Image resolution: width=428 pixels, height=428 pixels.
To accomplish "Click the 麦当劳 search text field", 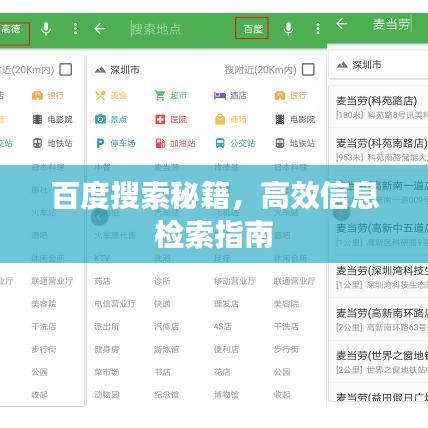I will (x=391, y=24).
